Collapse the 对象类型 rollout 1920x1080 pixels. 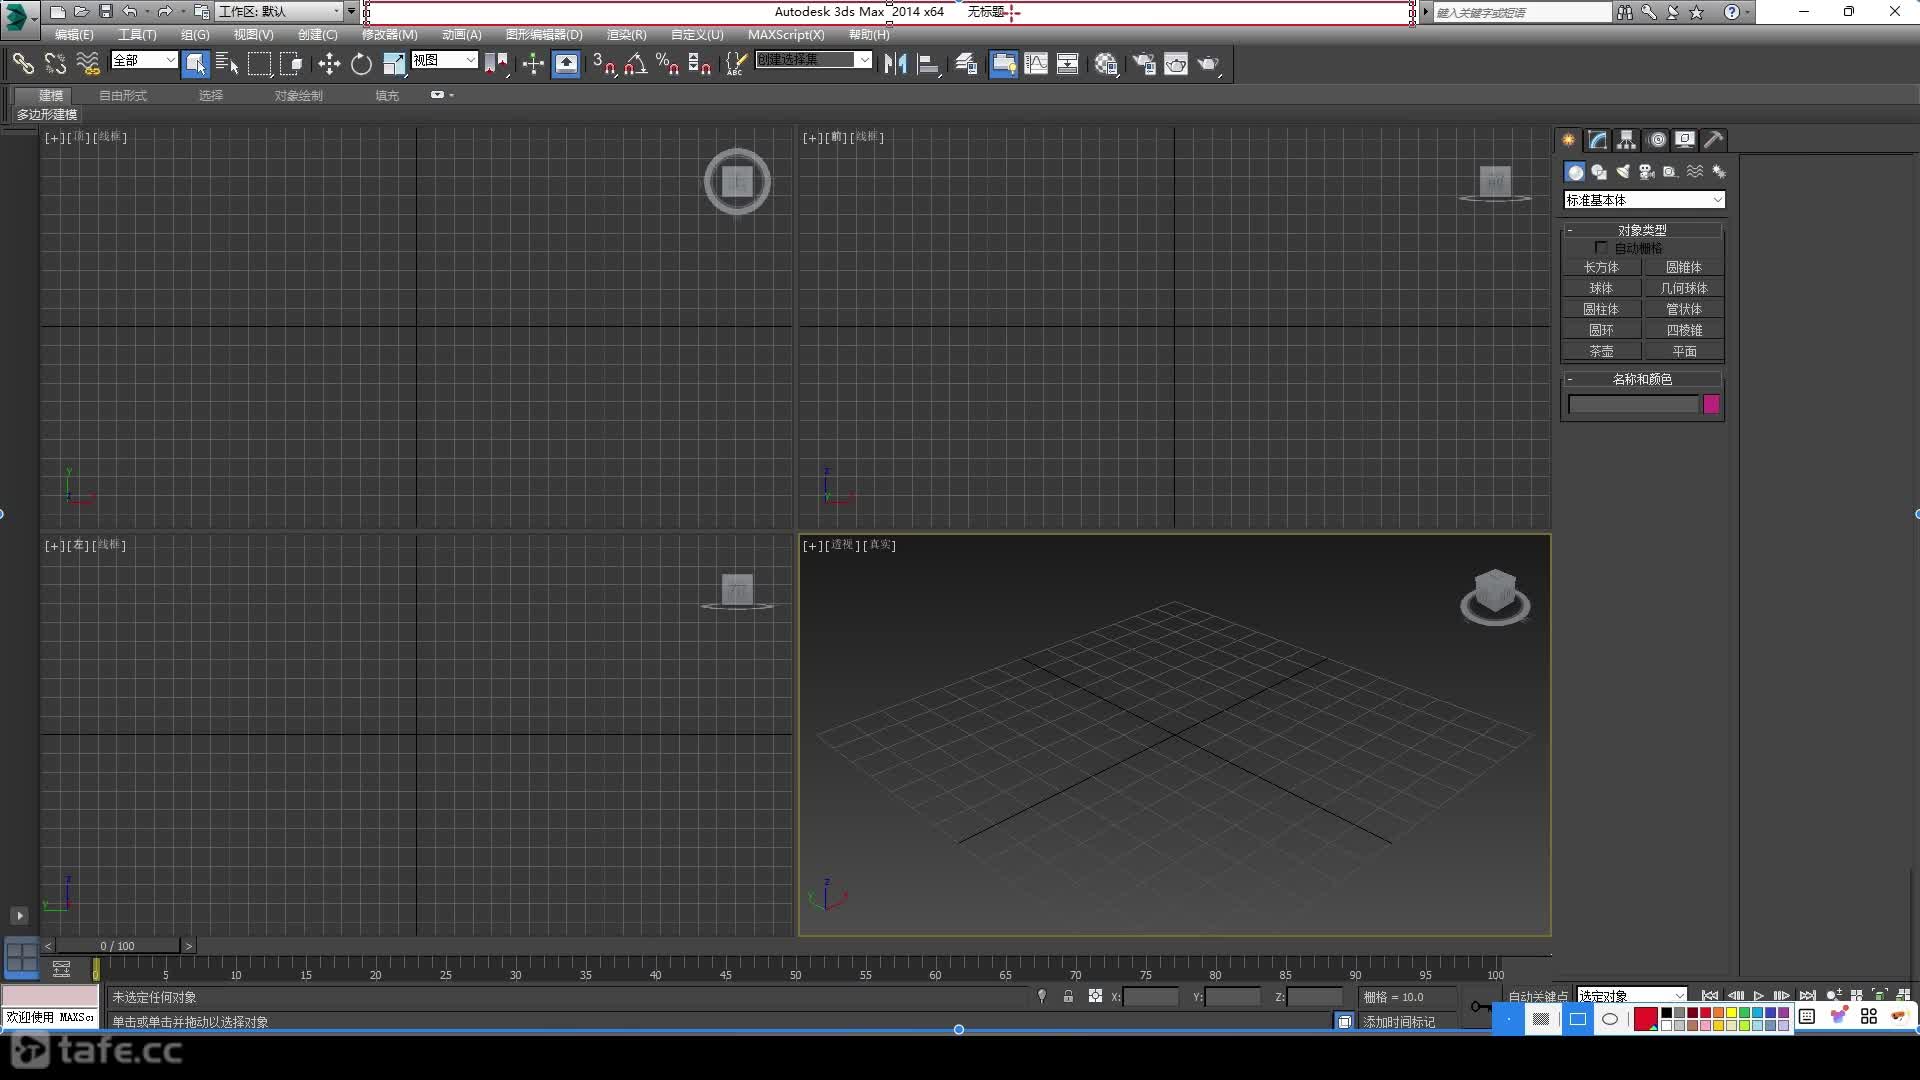tap(1642, 230)
